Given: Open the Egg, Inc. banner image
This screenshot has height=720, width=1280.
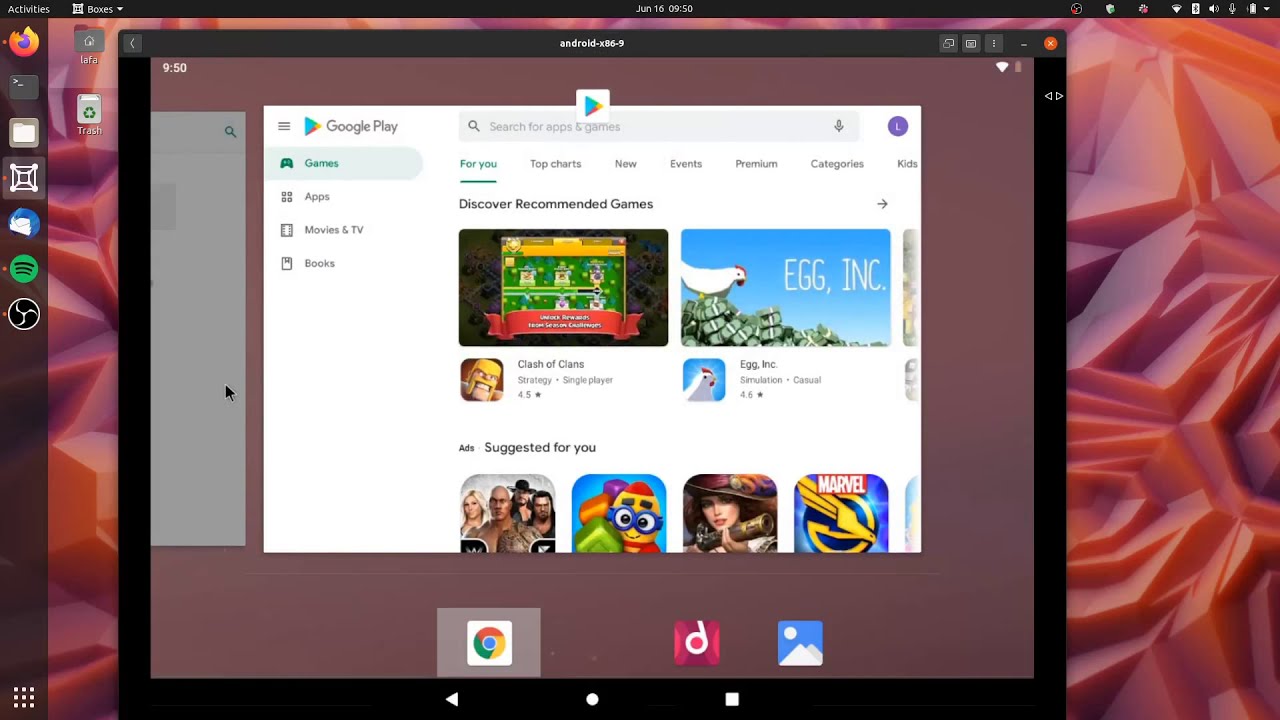Looking at the screenshot, I should point(785,288).
